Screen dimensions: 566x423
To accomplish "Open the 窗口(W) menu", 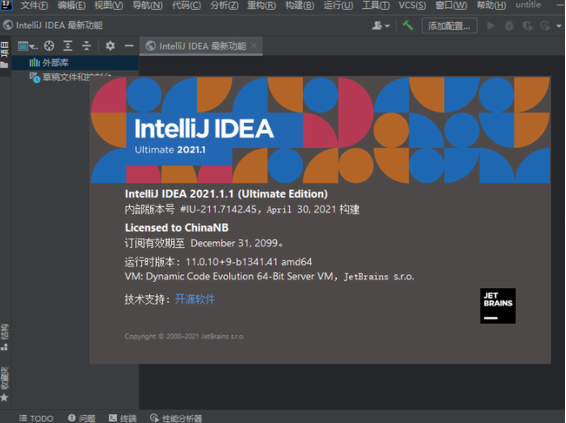I will tap(451, 5).
